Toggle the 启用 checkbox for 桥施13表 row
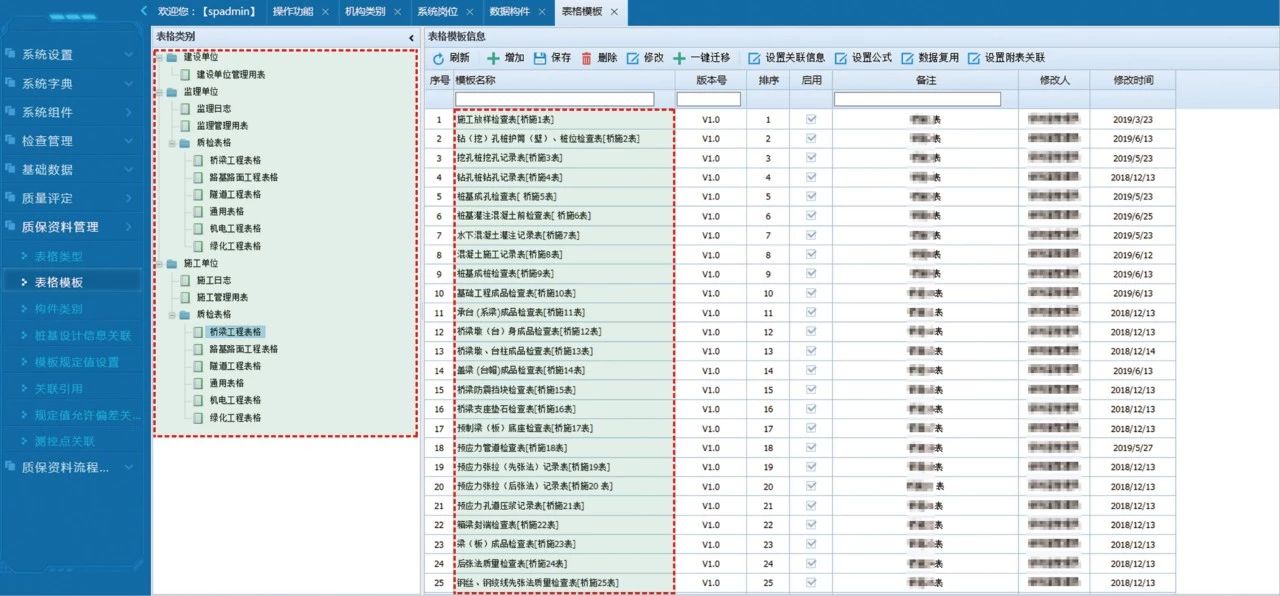The height and width of the screenshot is (596, 1280). tap(811, 351)
